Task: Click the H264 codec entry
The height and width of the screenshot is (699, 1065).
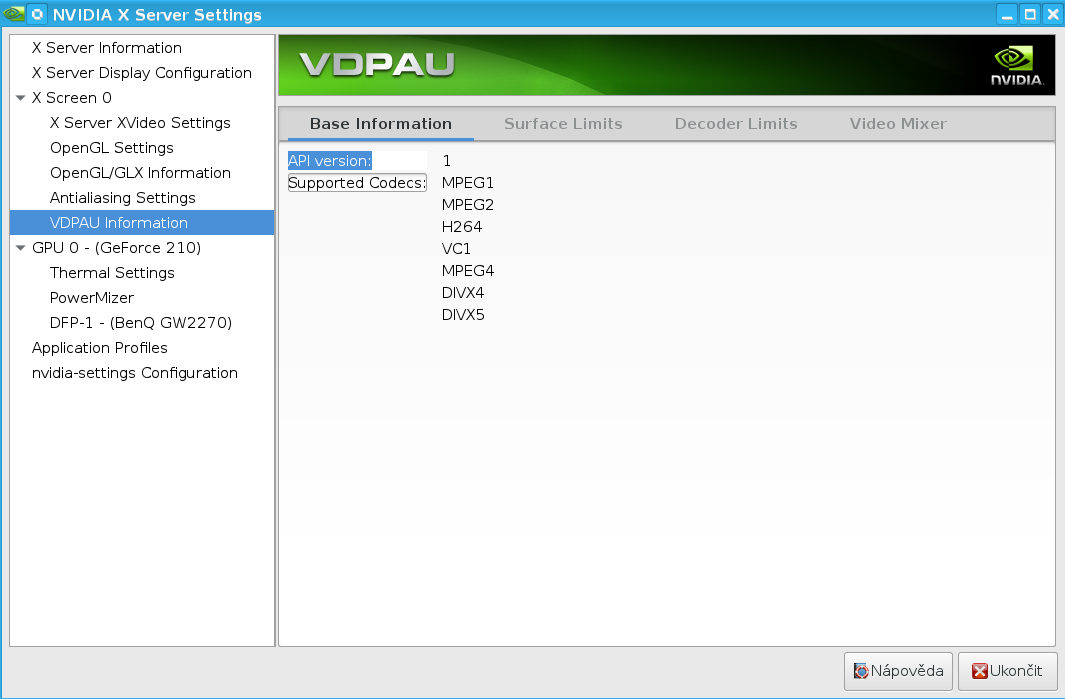Action: pos(461,227)
